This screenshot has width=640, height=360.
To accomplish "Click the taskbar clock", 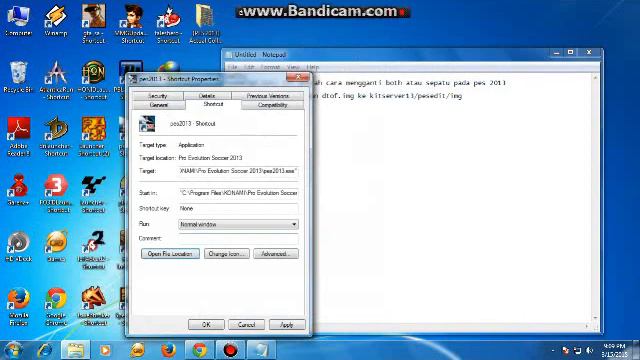I will tap(614, 350).
